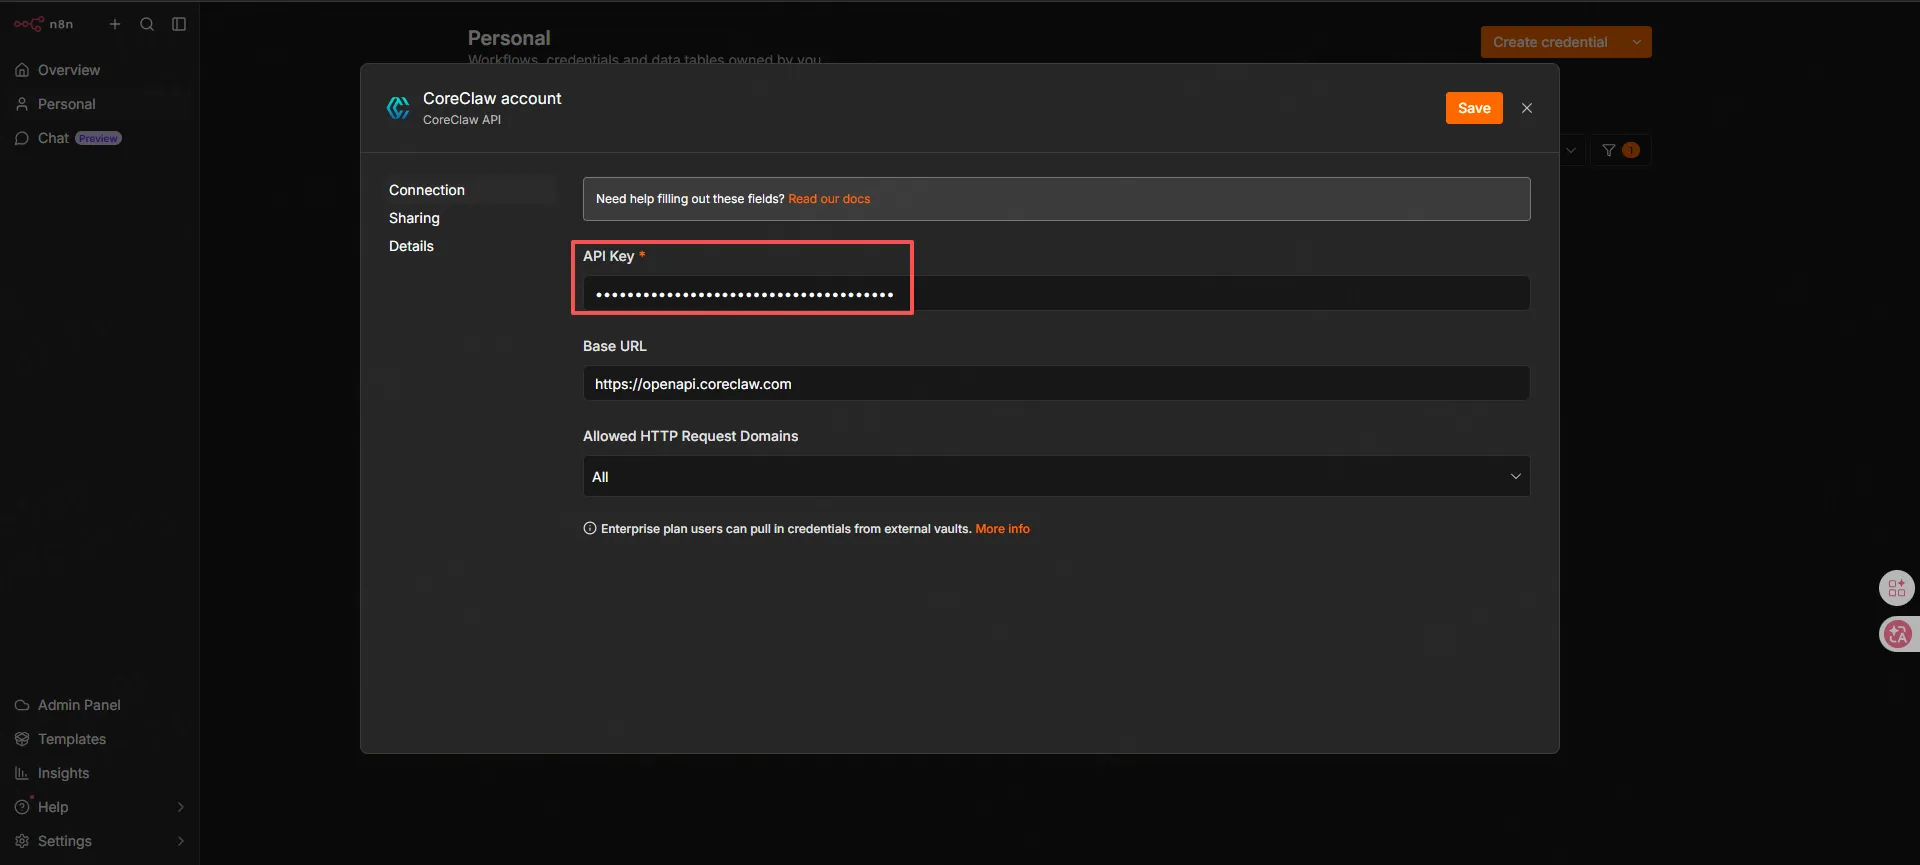The width and height of the screenshot is (1920, 865).
Task: Open search with the magnifier icon
Action: pyautogui.click(x=147, y=24)
